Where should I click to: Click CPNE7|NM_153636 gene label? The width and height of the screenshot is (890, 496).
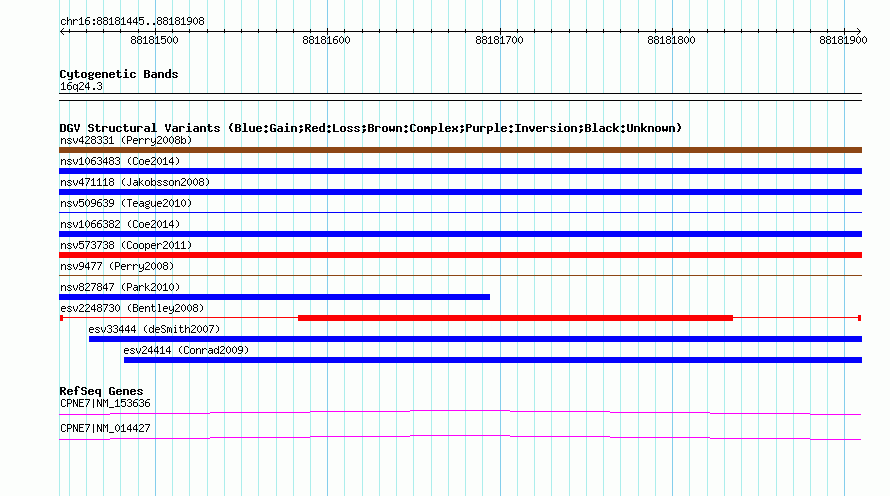pos(105,403)
